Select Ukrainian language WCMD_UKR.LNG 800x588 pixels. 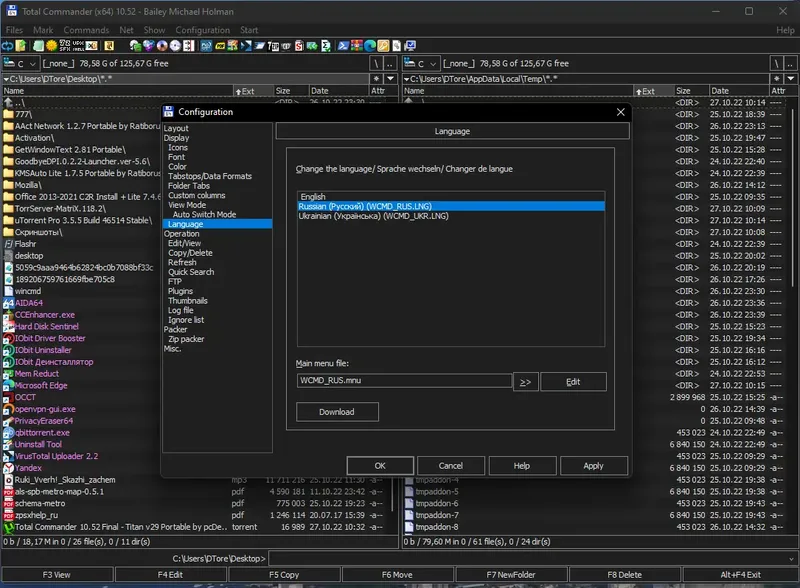(369, 216)
